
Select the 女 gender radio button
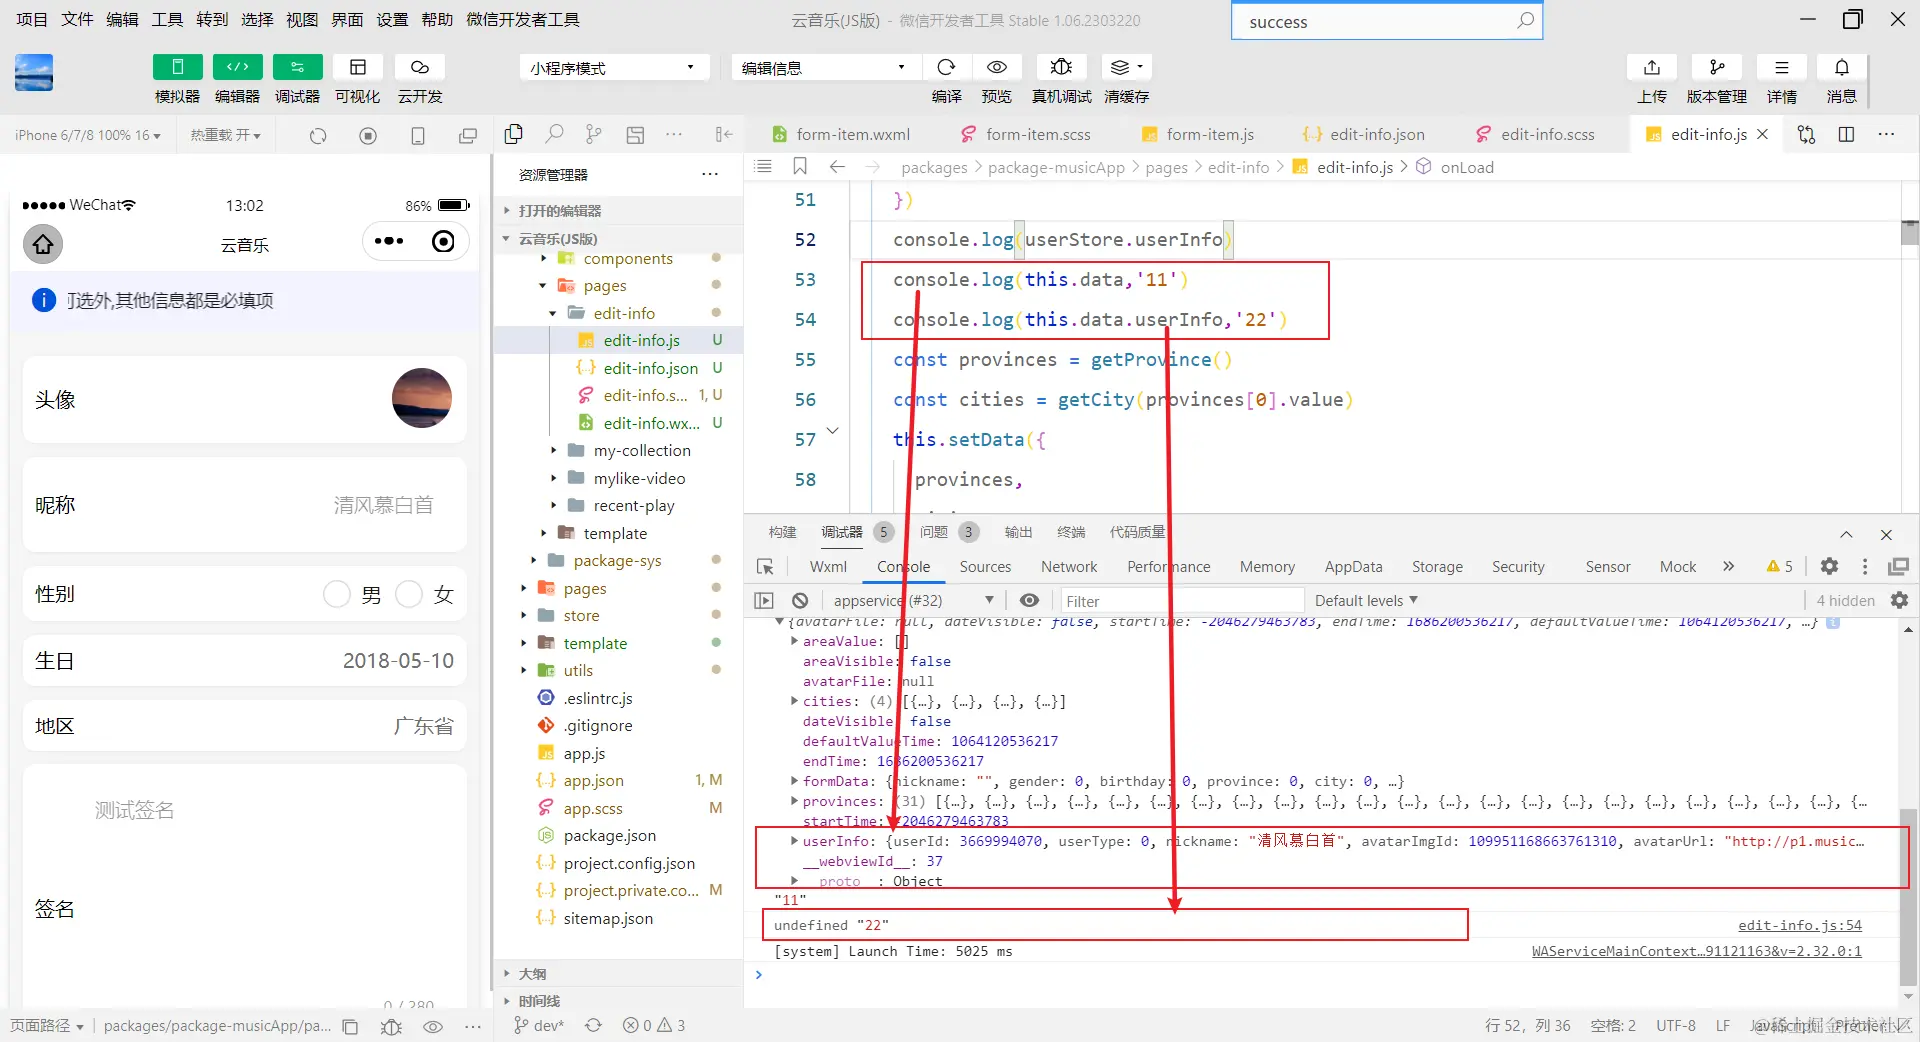[409, 594]
